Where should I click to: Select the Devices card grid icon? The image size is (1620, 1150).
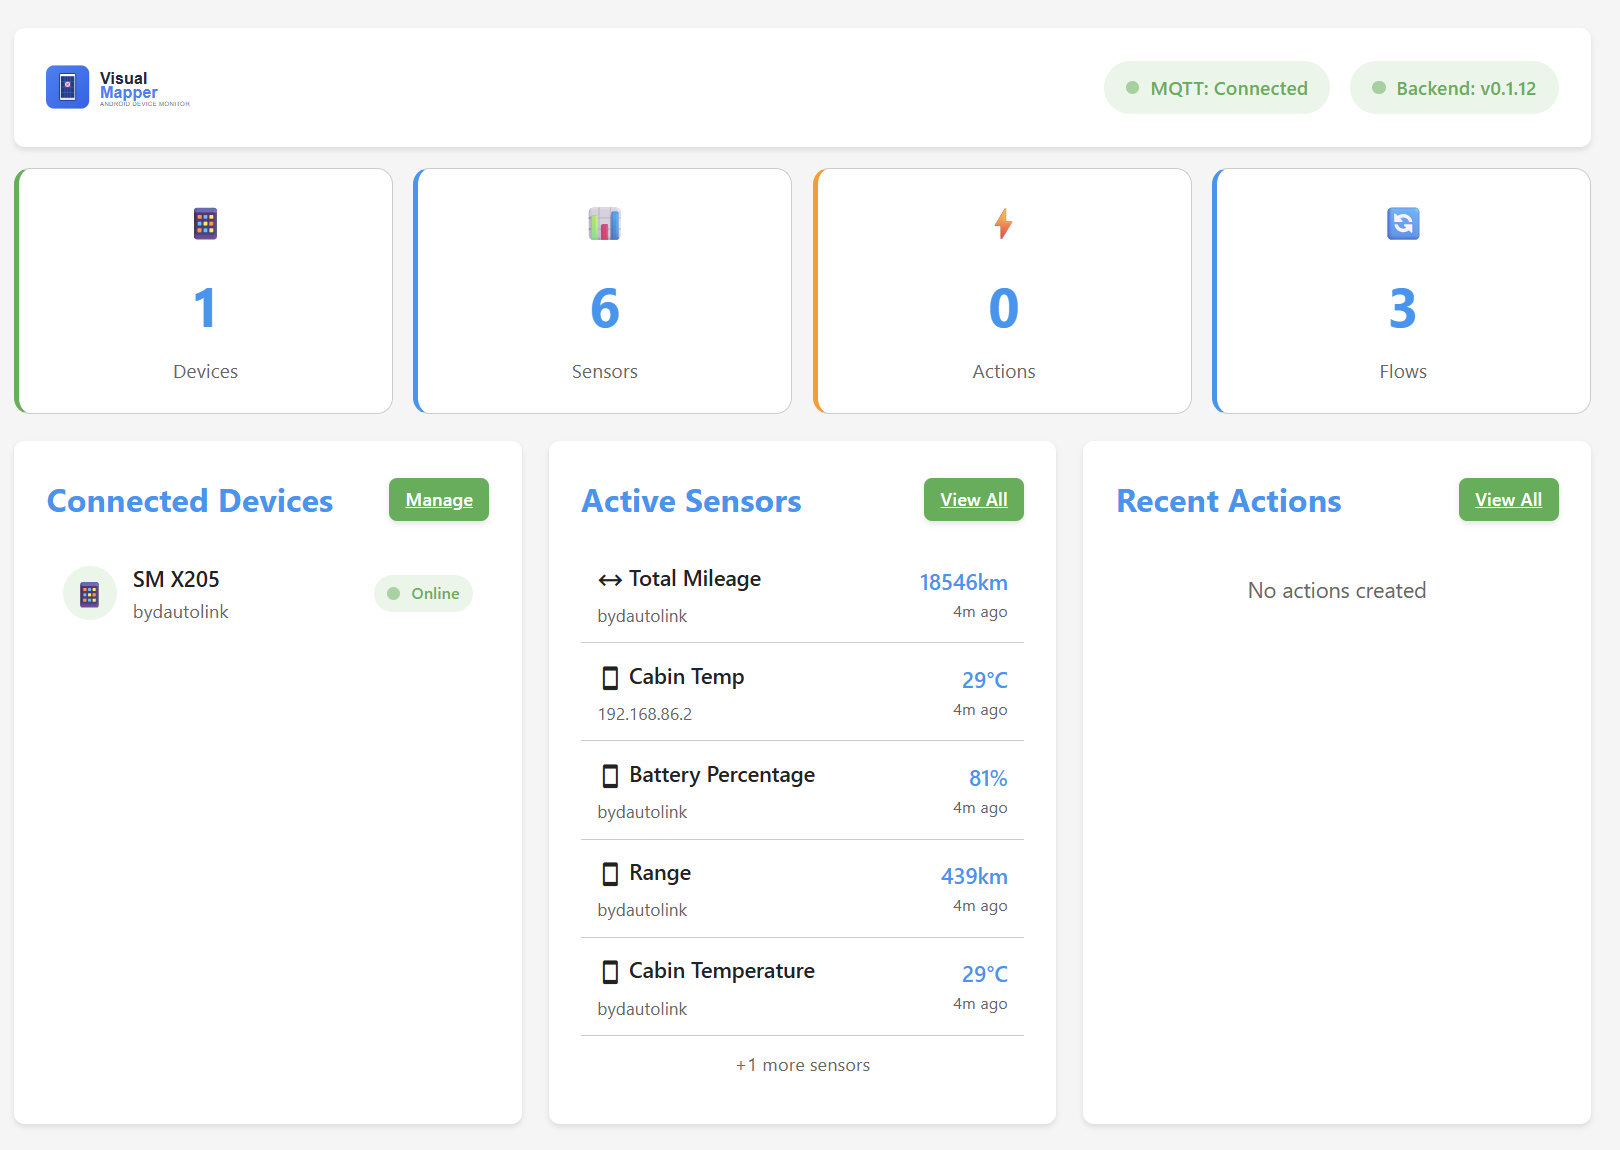(204, 224)
